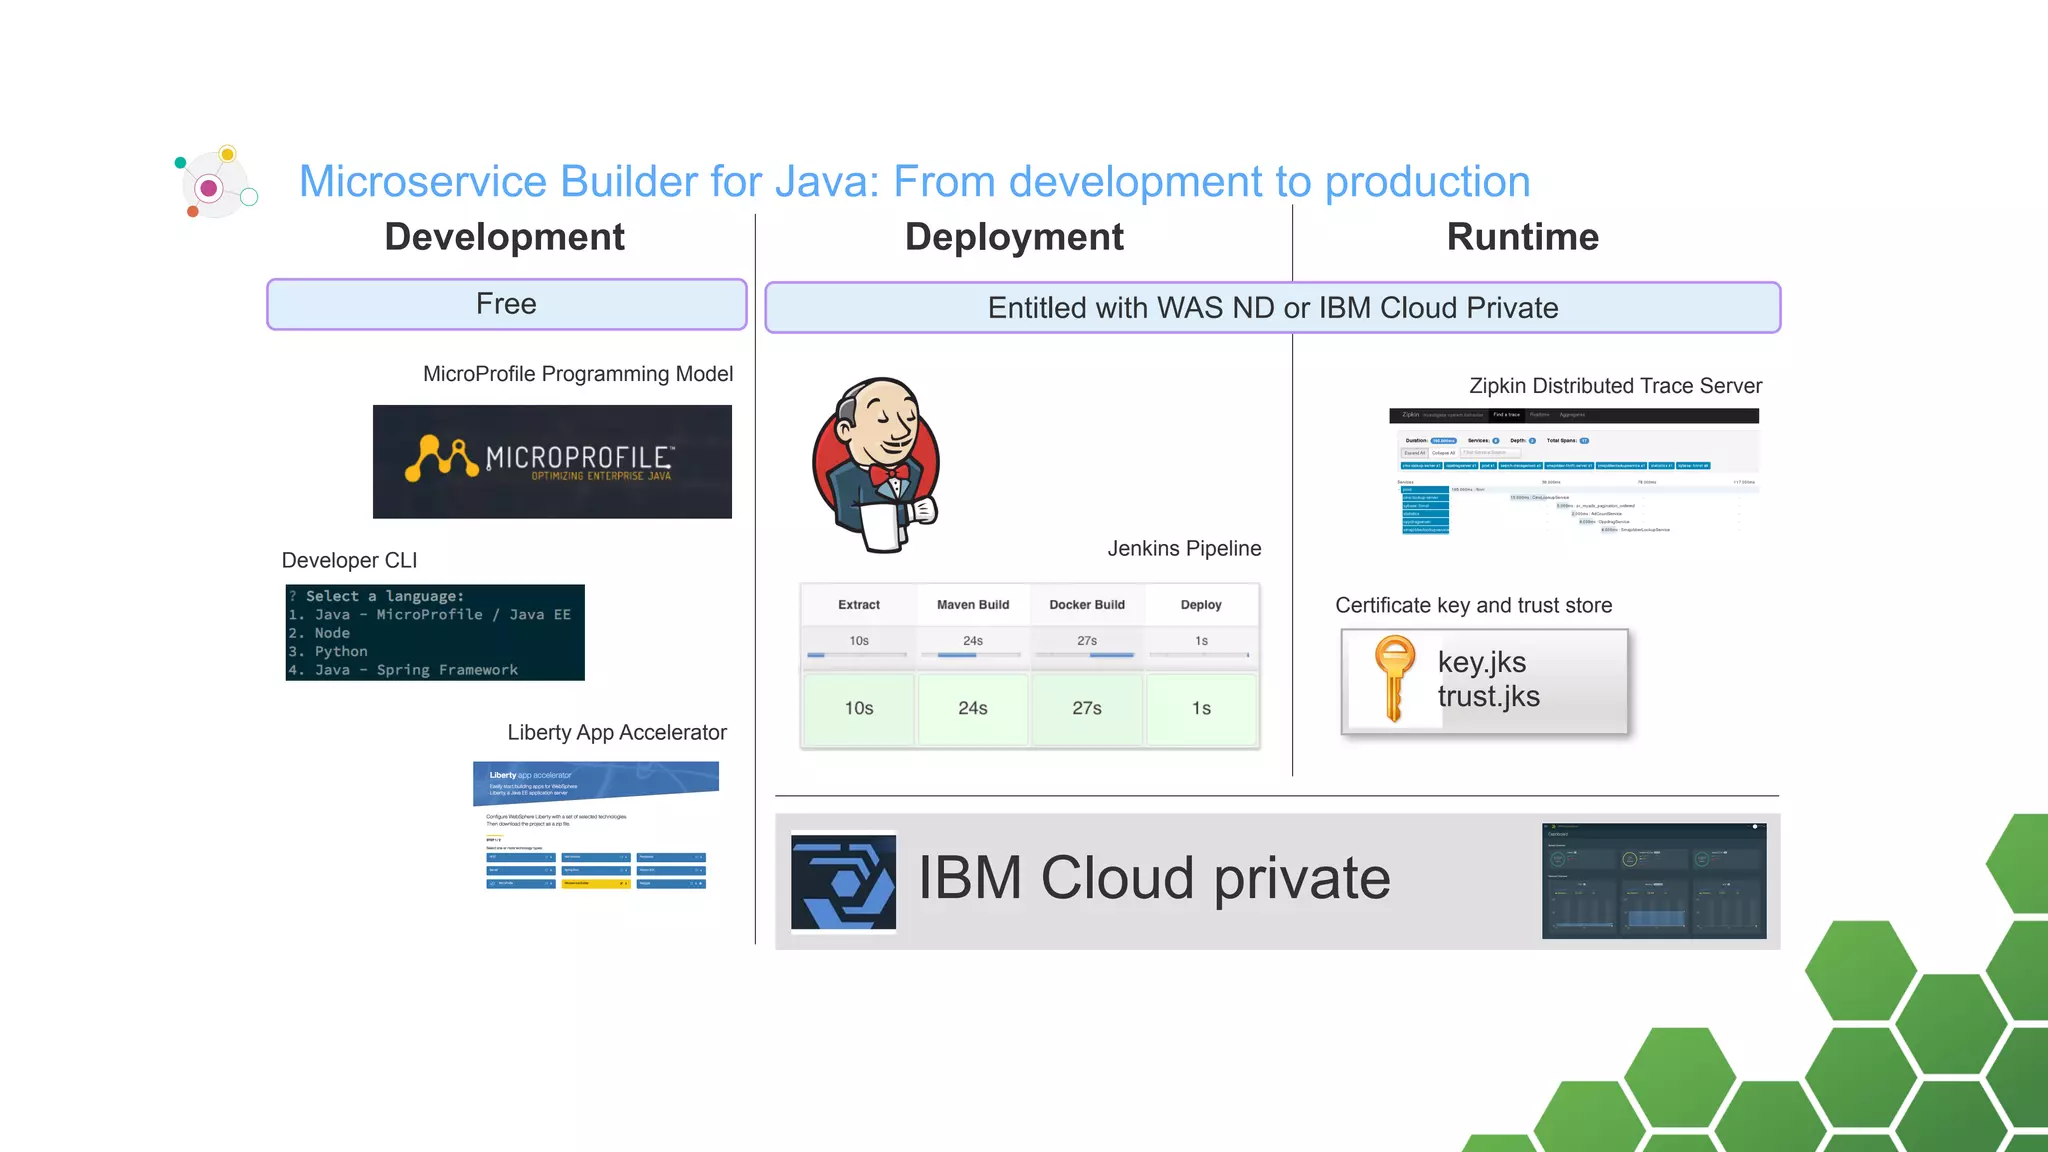Click the green 27s stage cell
The width and height of the screenshot is (2048, 1152).
(1087, 709)
